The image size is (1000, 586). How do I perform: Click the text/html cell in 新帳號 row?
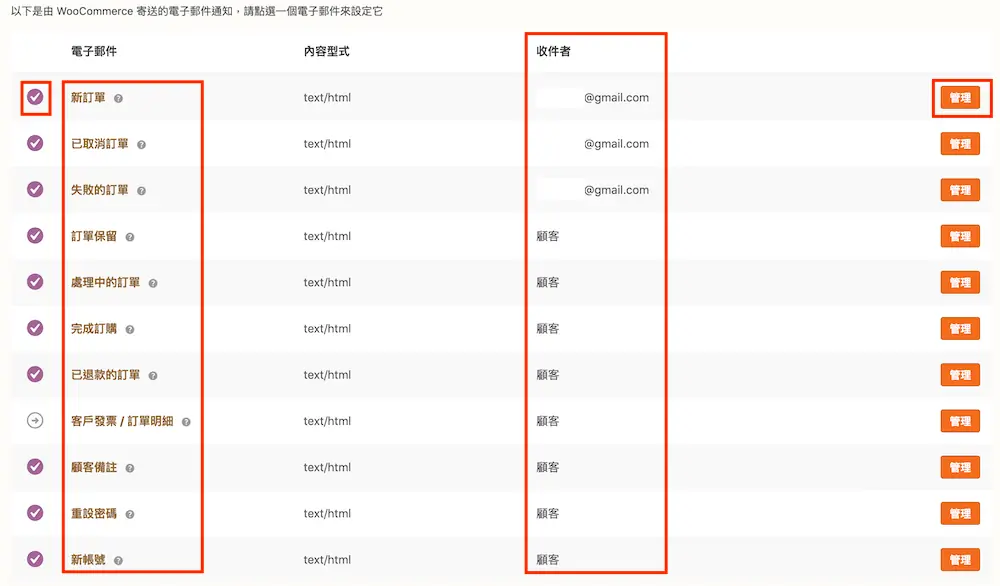point(327,560)
